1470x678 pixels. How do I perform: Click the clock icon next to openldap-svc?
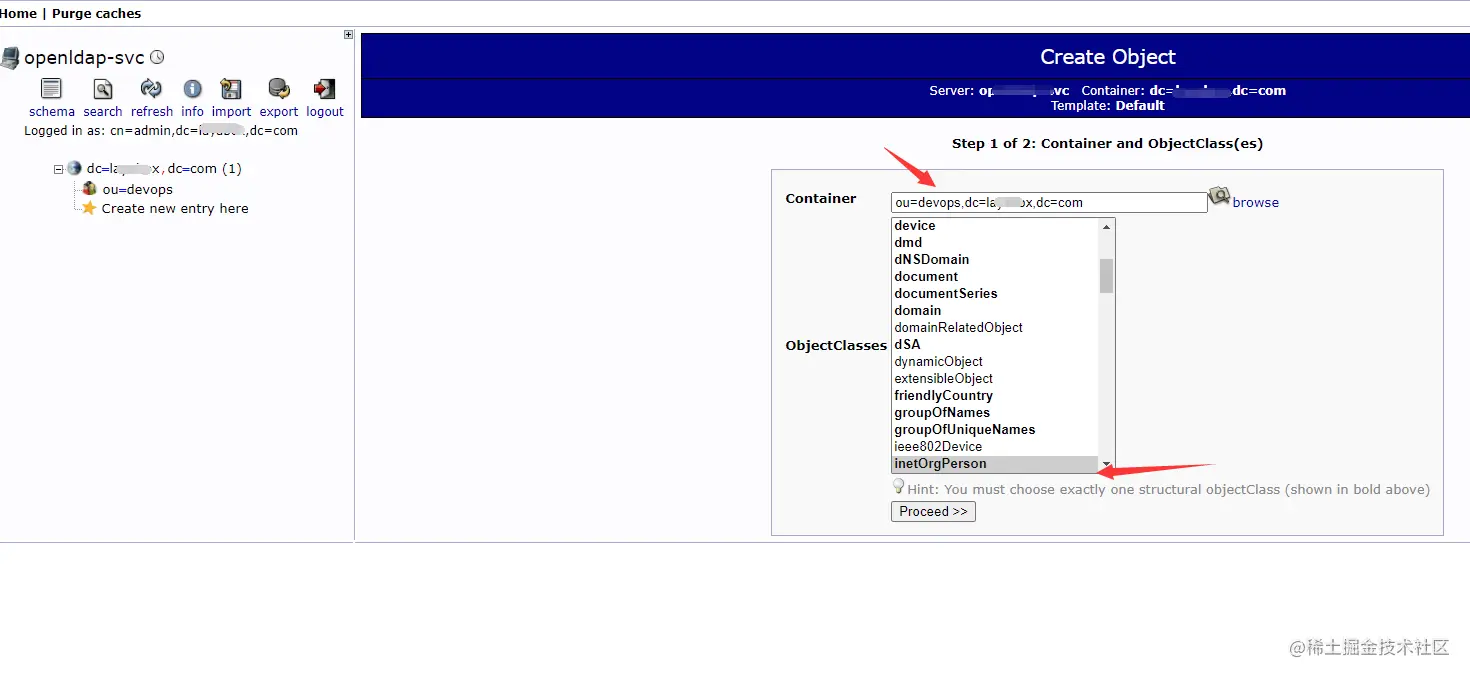(157, 58)
